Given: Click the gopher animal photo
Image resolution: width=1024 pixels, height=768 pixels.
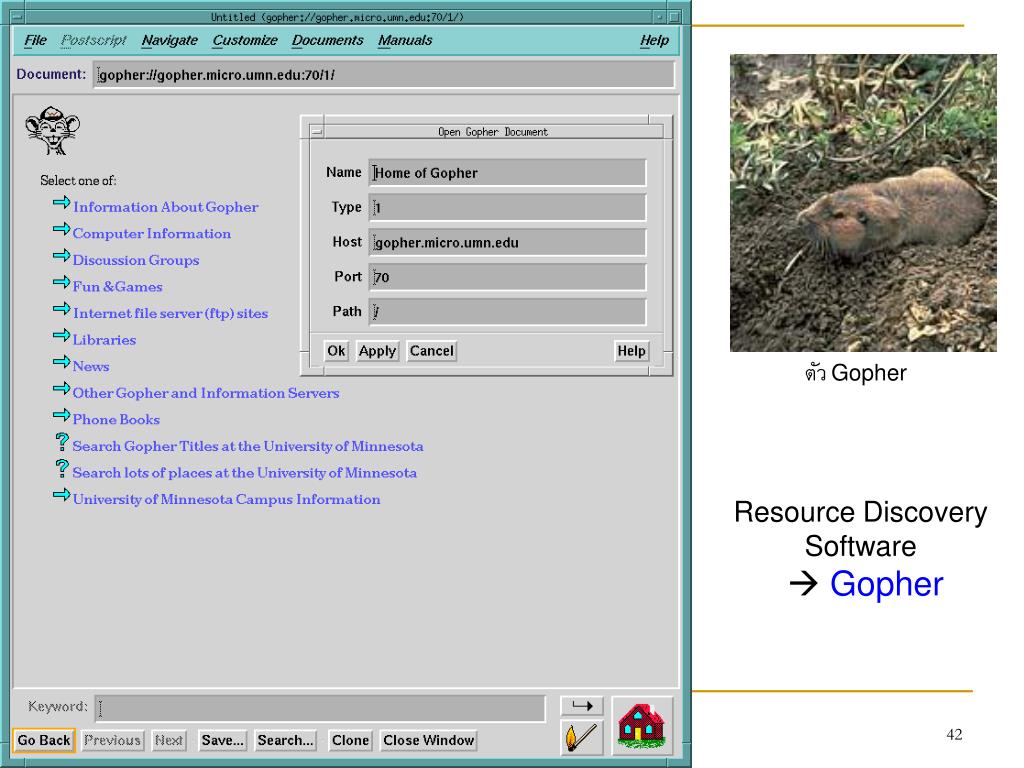Looking at the screenshot, I should [x=863, y=203].
